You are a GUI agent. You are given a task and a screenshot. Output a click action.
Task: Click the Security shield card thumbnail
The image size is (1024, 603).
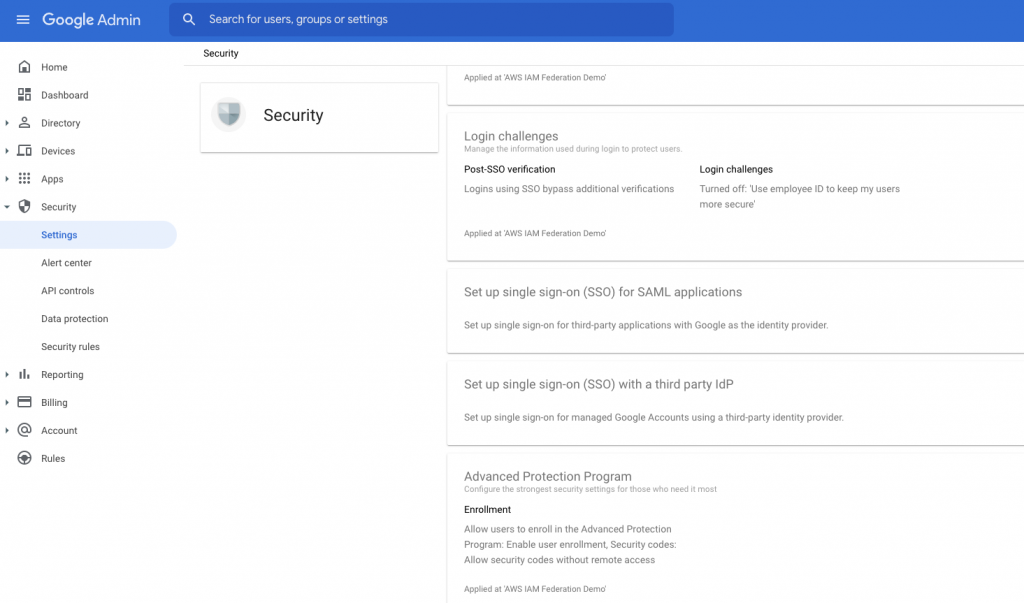229,114
